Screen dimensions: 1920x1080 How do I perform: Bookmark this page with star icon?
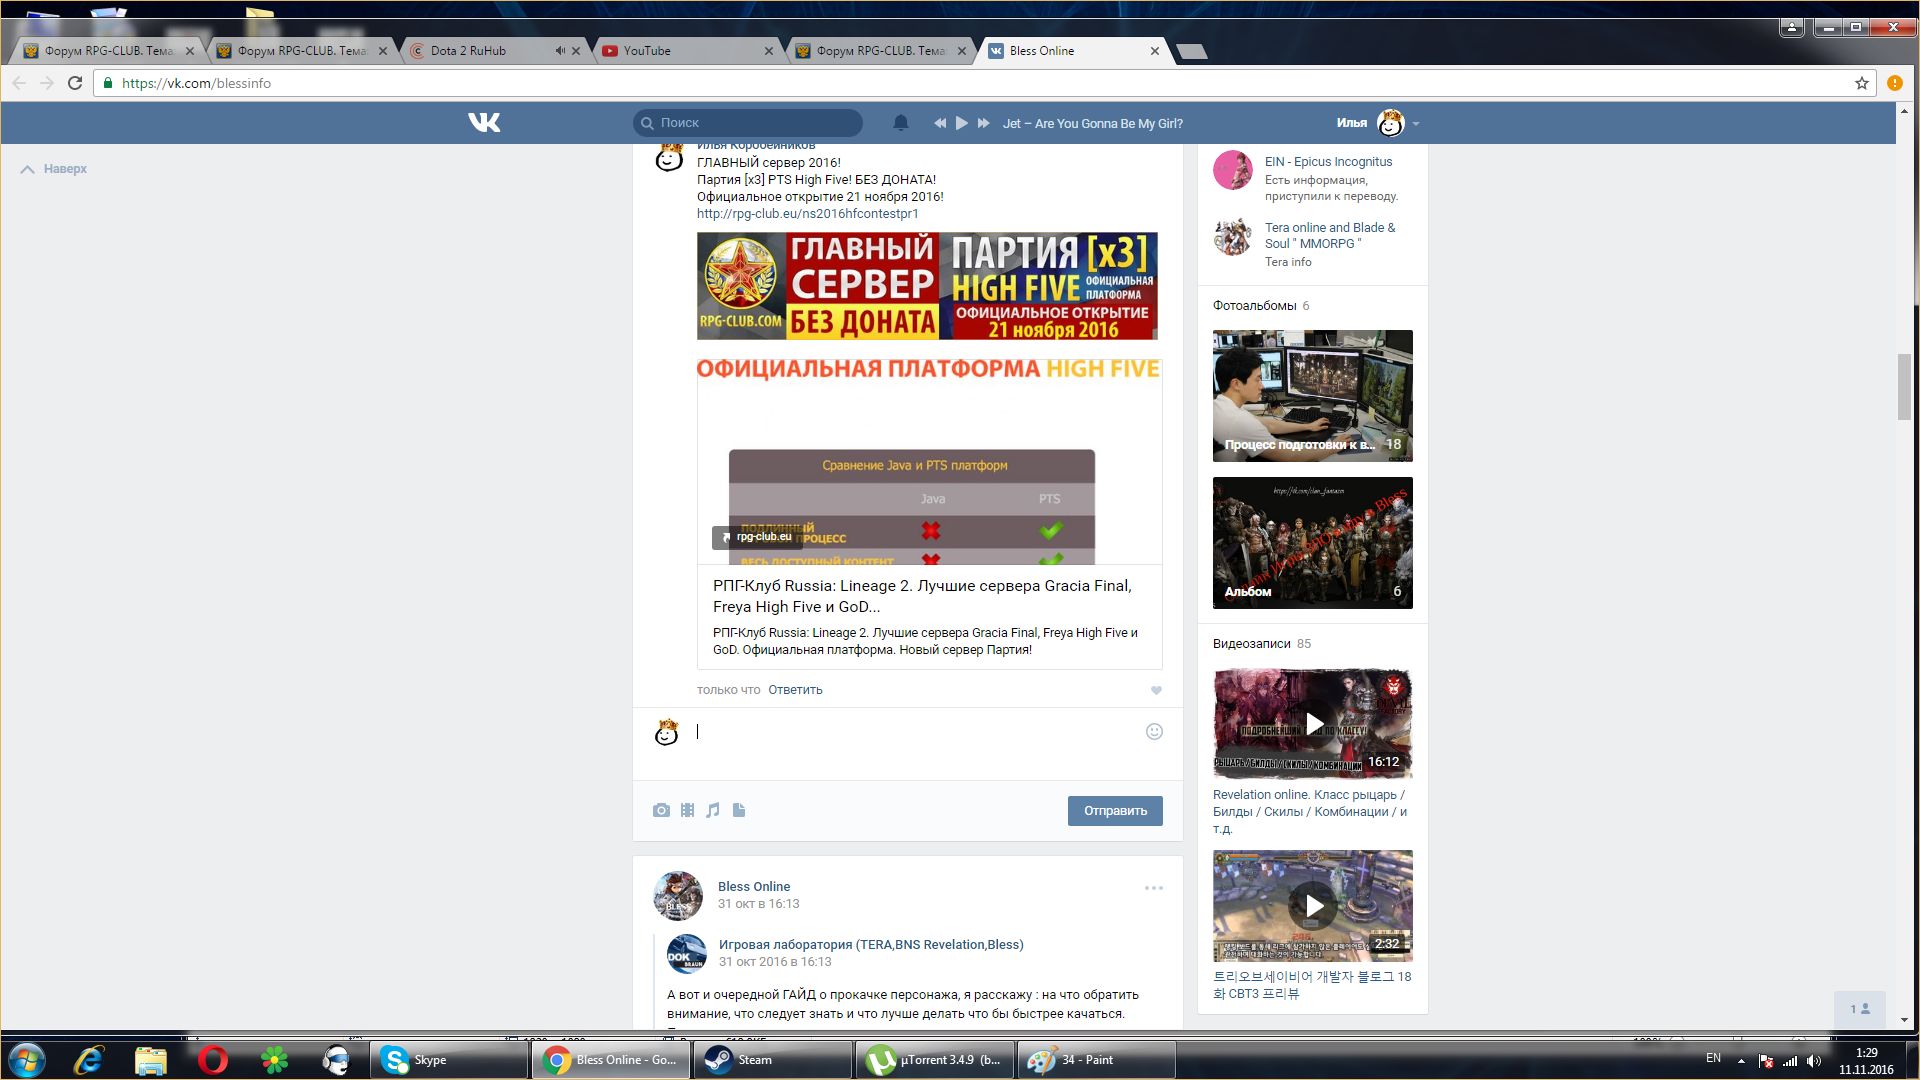1862,83
